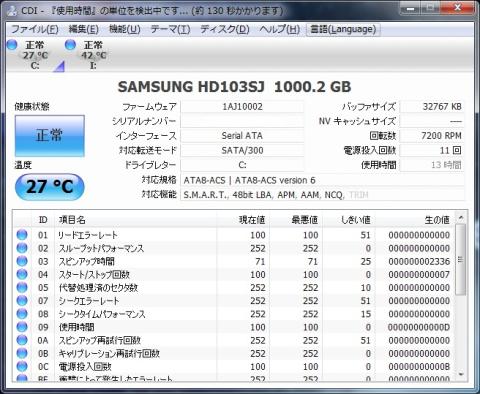
Task: Select the シークエラーレート row name
Action: [89, 301]
